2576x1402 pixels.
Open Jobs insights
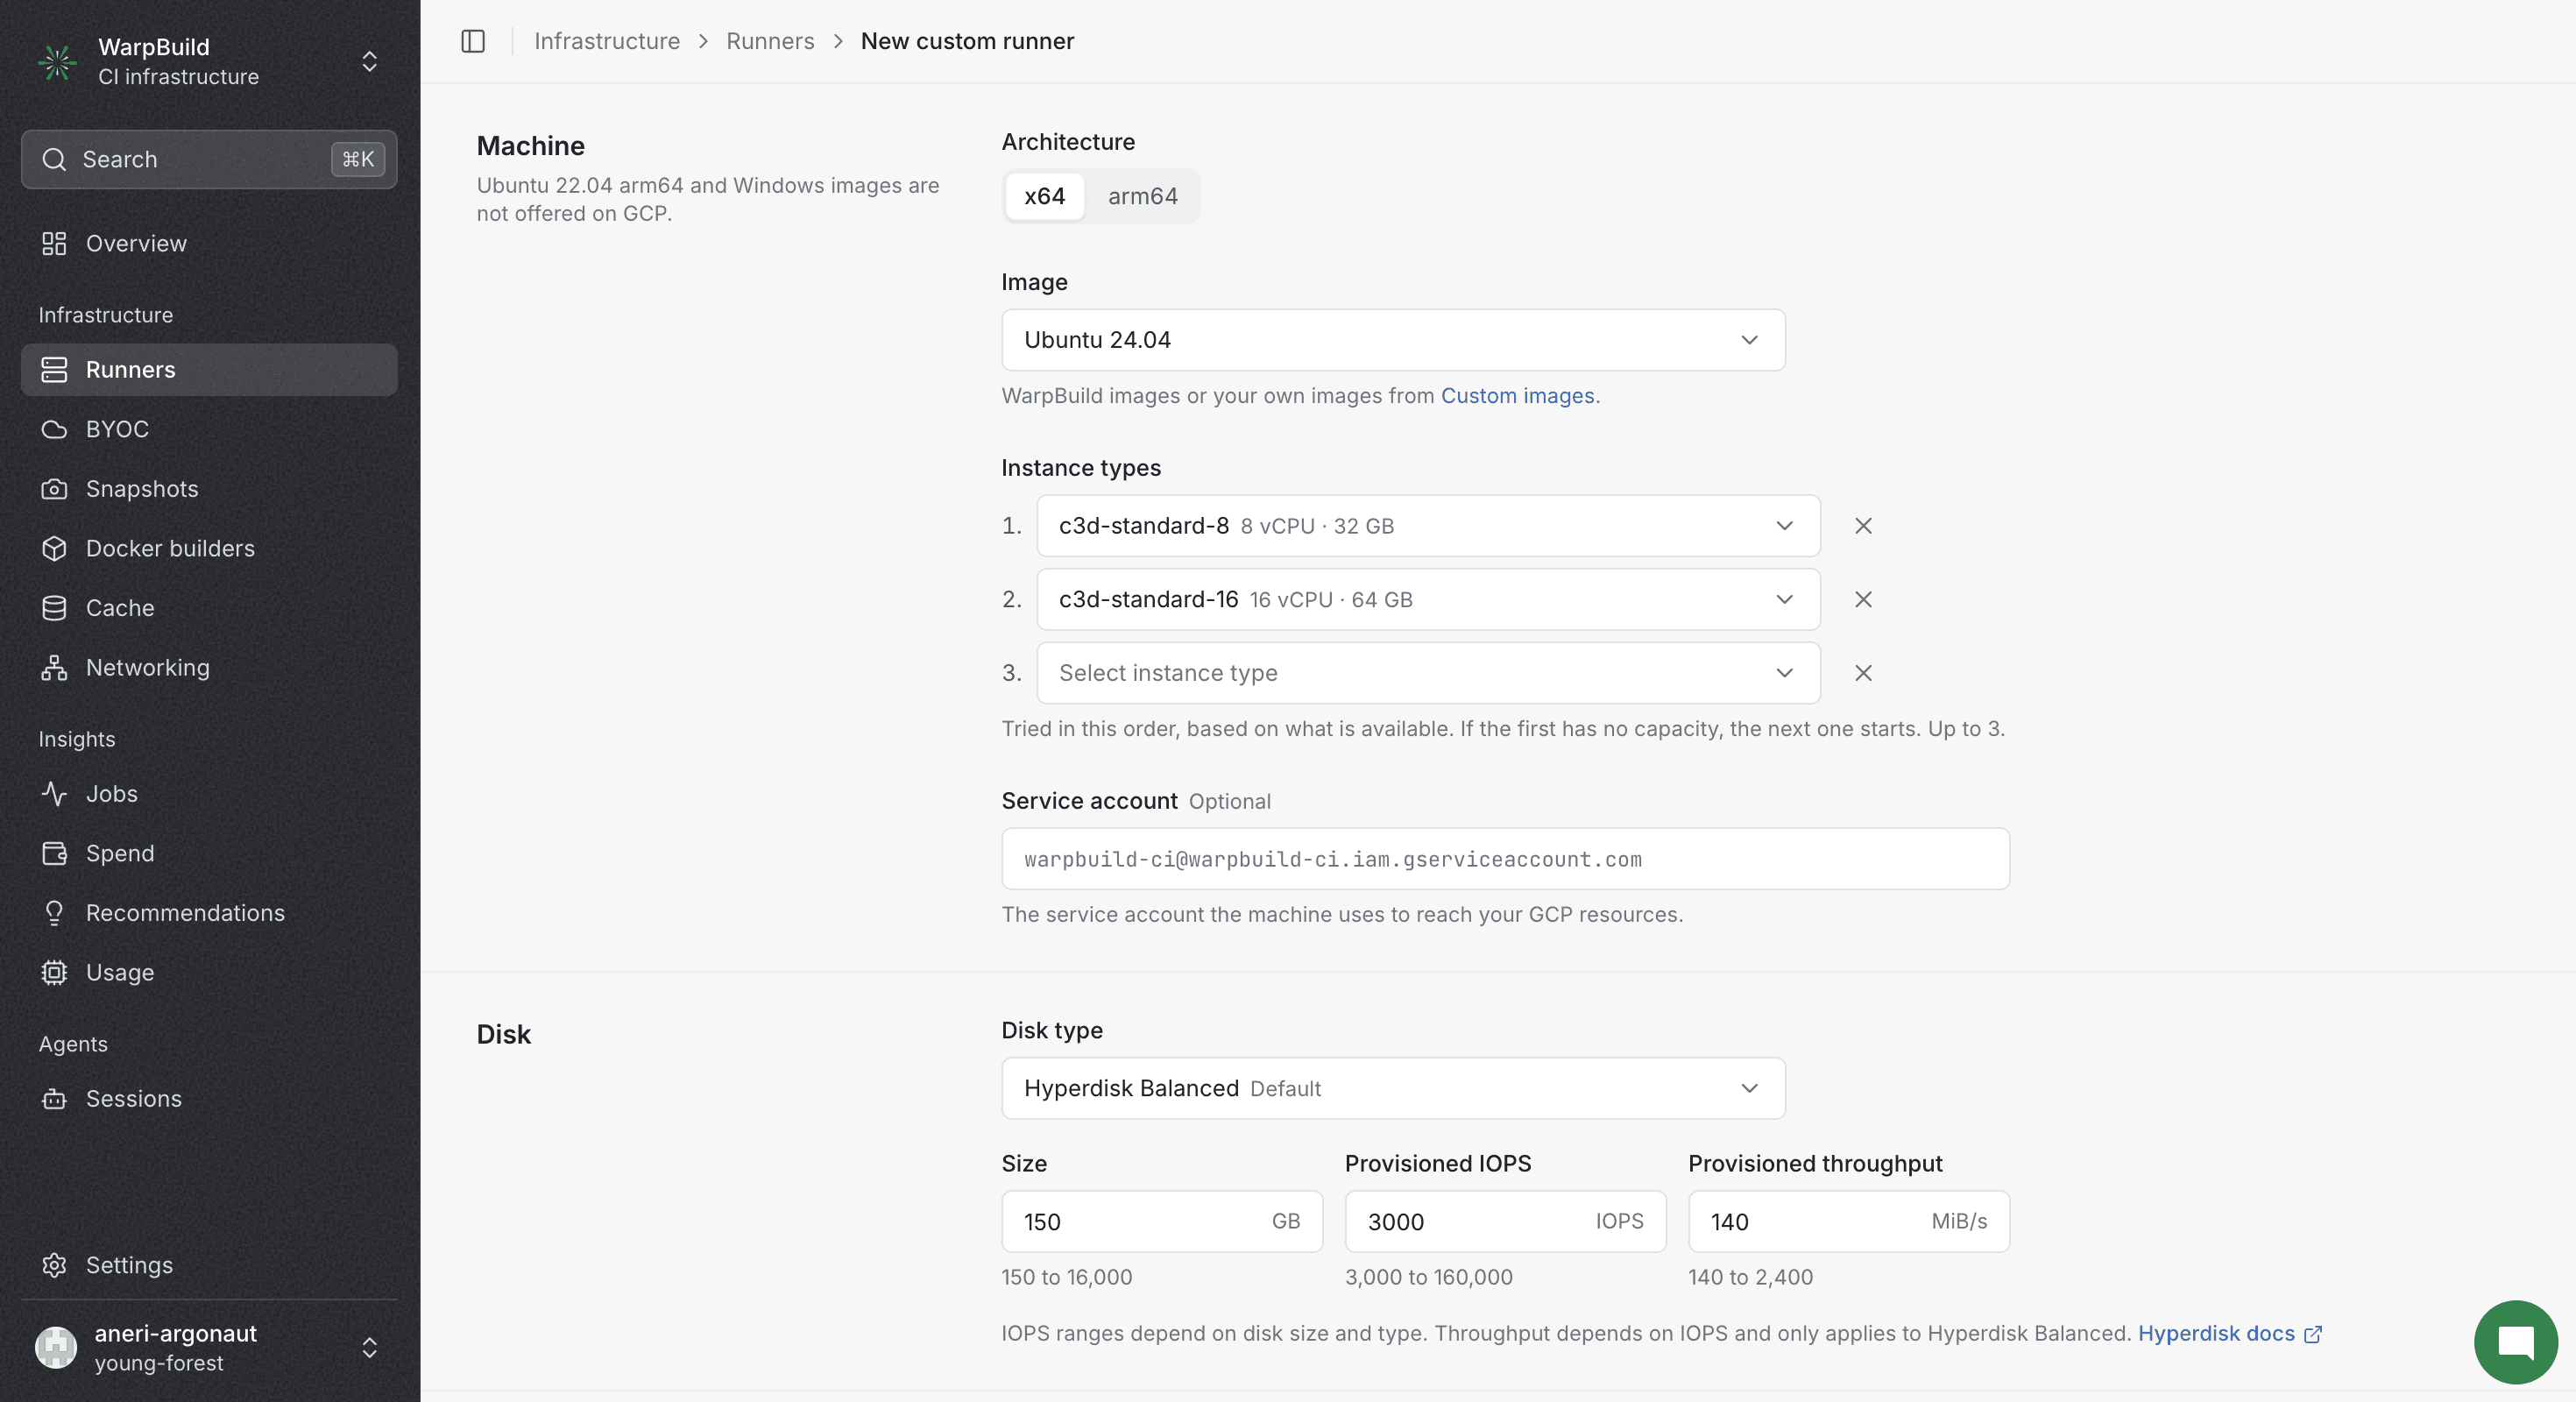pyautogui.click(x=209, y=794)
